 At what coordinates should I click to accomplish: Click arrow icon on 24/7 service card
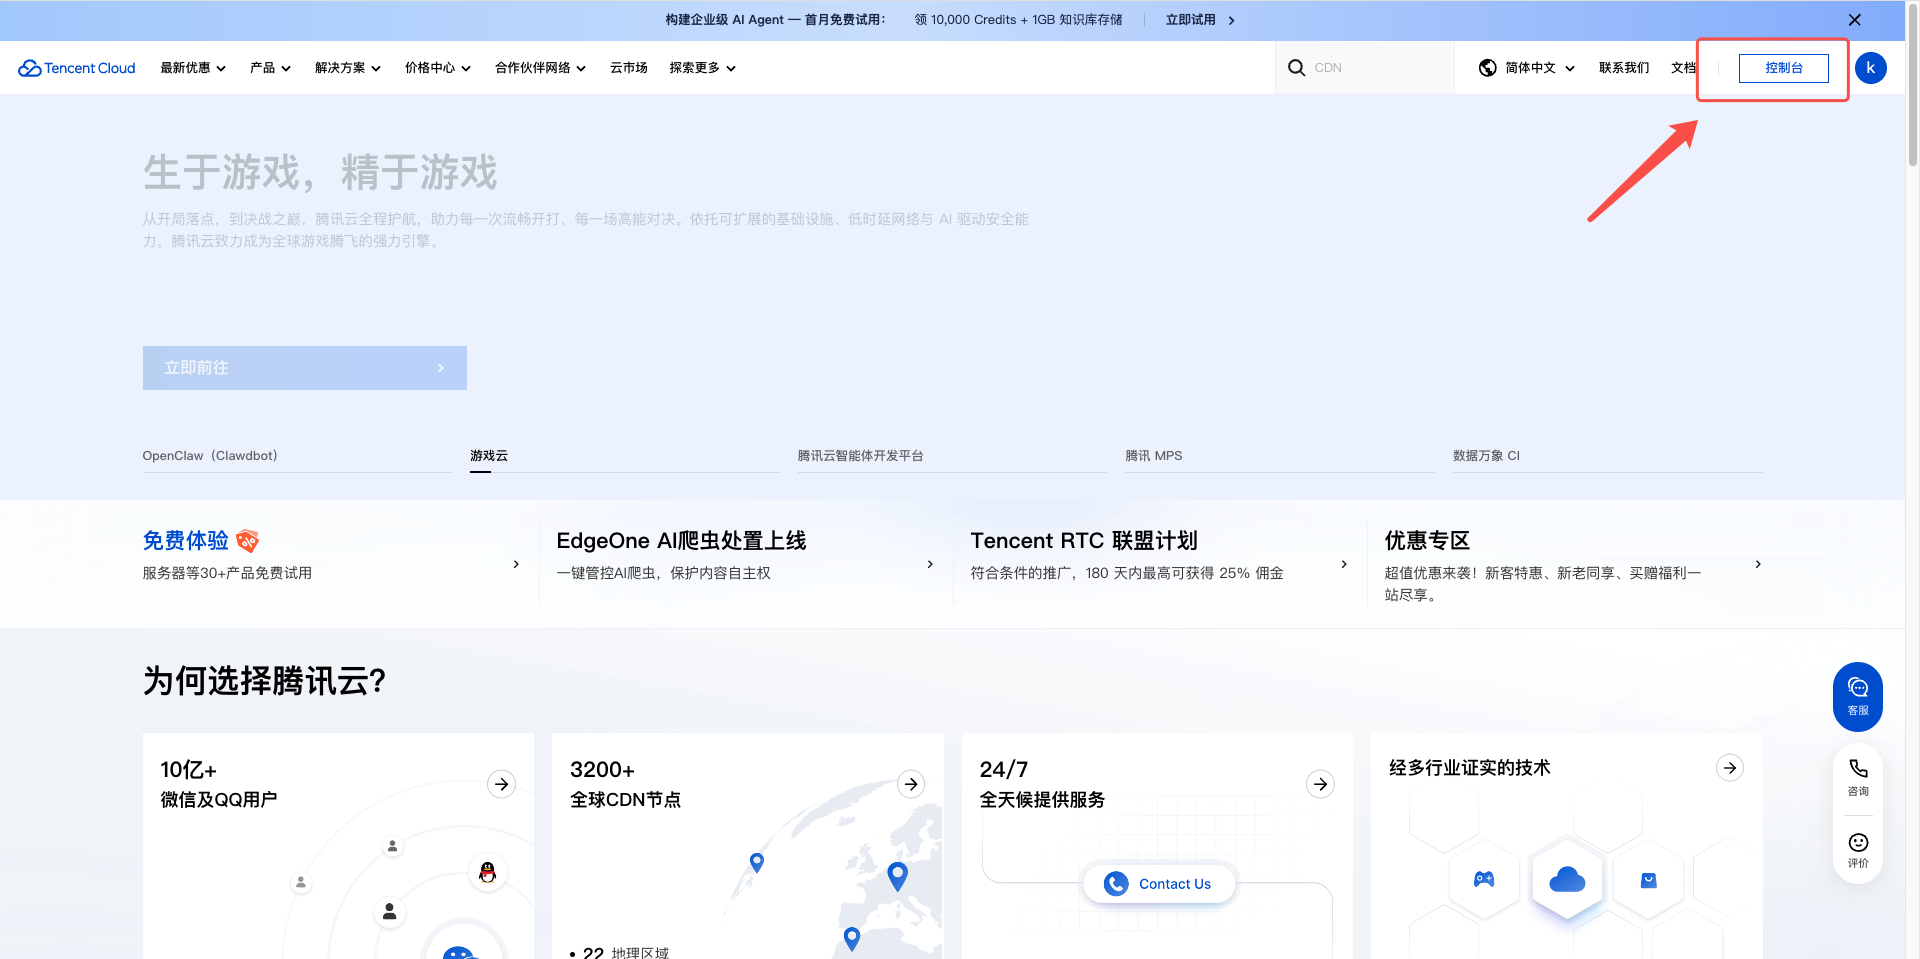click(x=1320, y=784)
